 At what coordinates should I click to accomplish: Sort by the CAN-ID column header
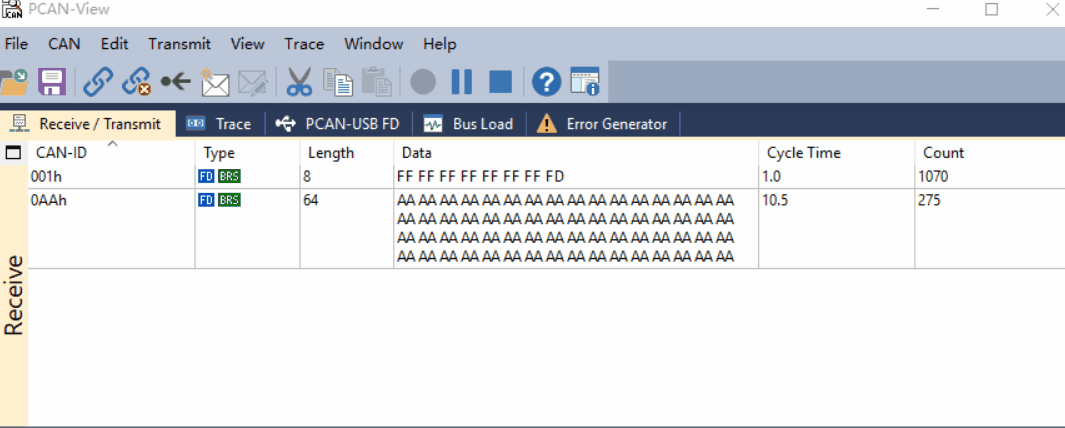(62, 153)
